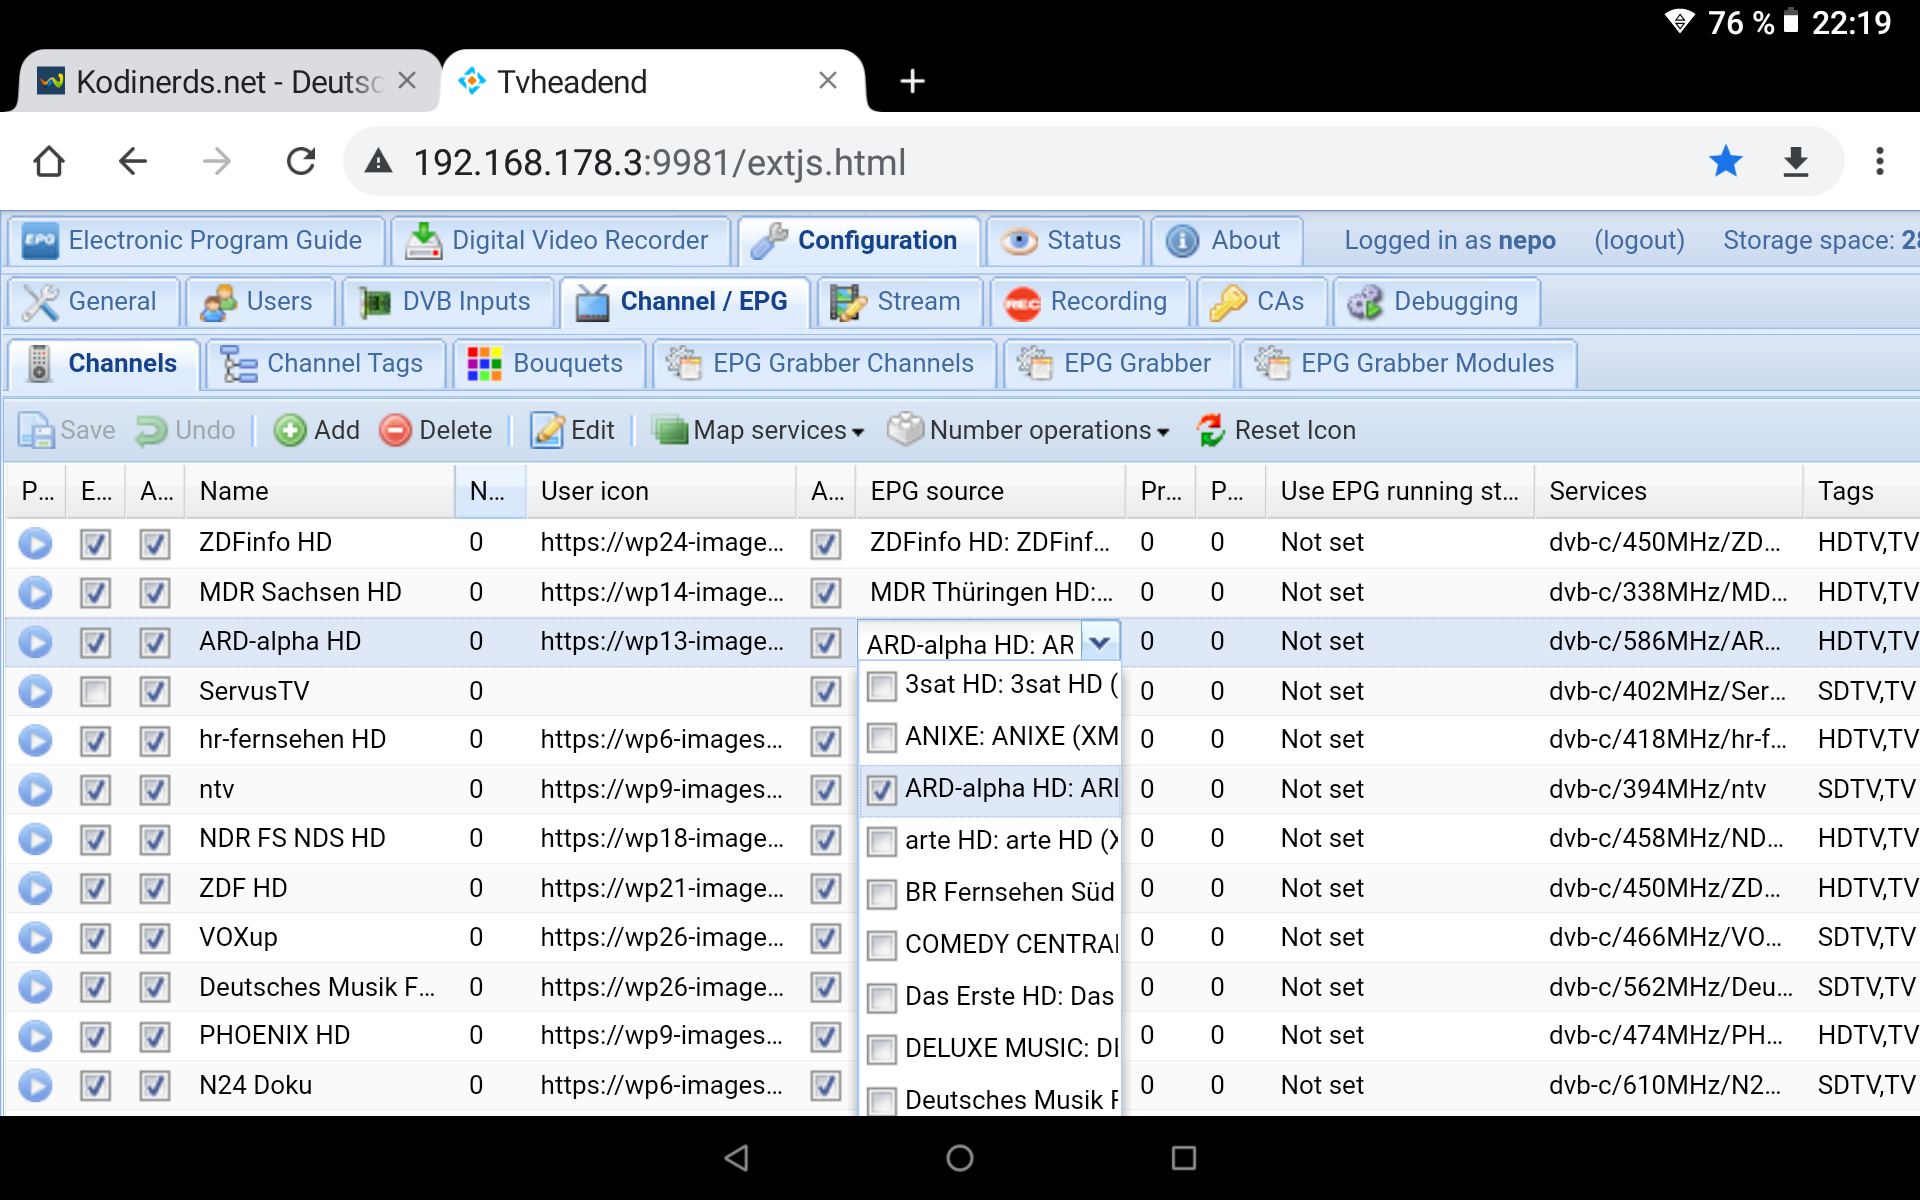Click the Undo toolbar button

(186, 430)
